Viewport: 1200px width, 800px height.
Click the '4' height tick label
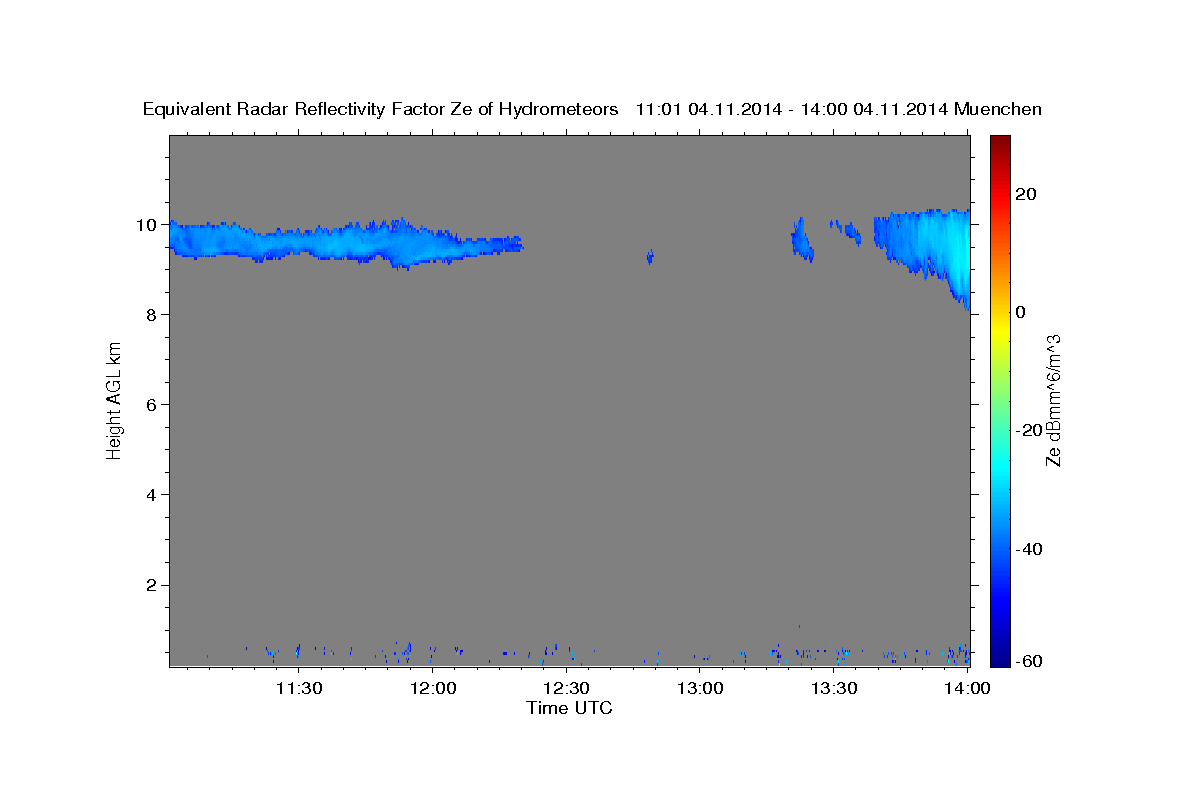[153, 495]
